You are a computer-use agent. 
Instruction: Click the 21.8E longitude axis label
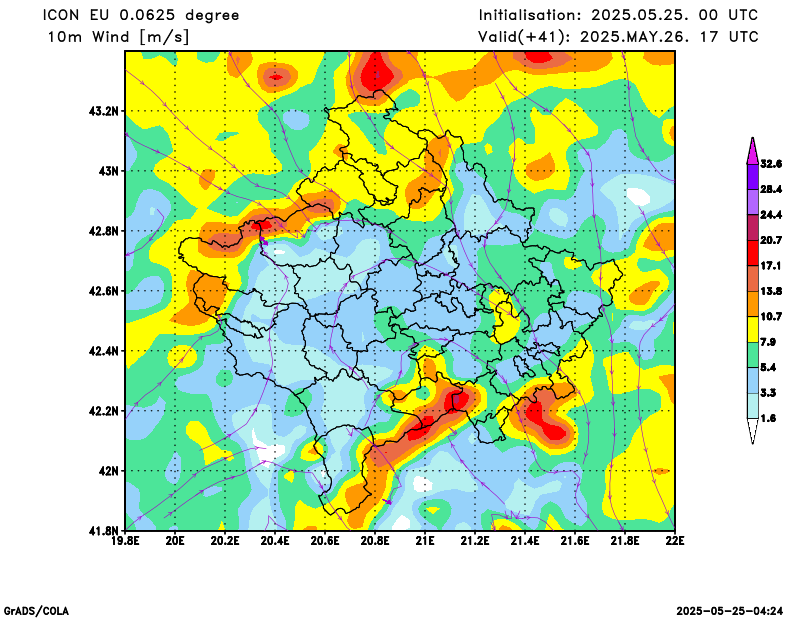click(x=626, y=540)
